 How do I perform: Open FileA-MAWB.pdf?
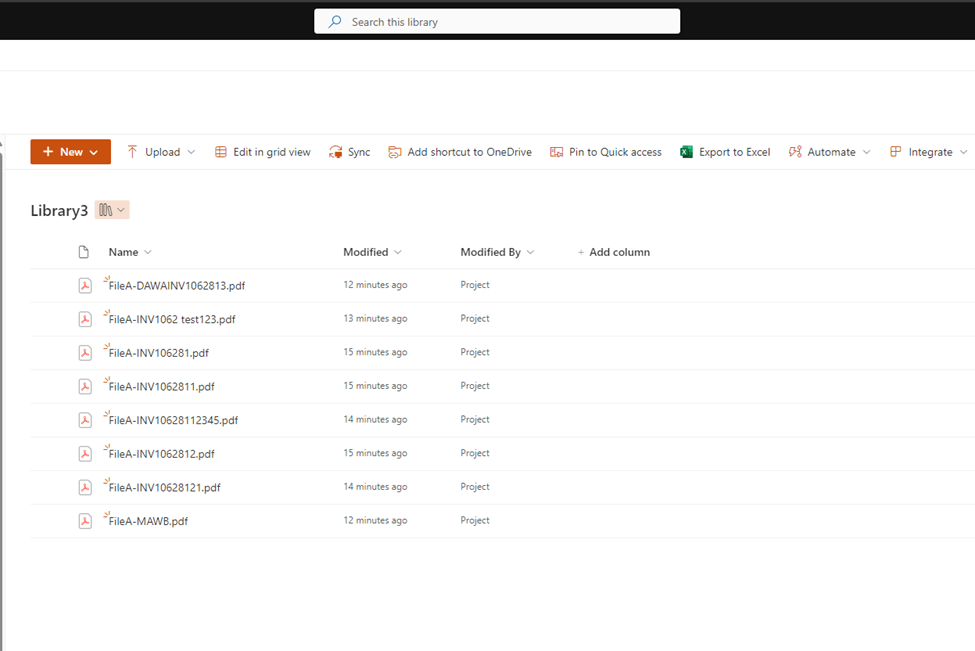[148, 521]
